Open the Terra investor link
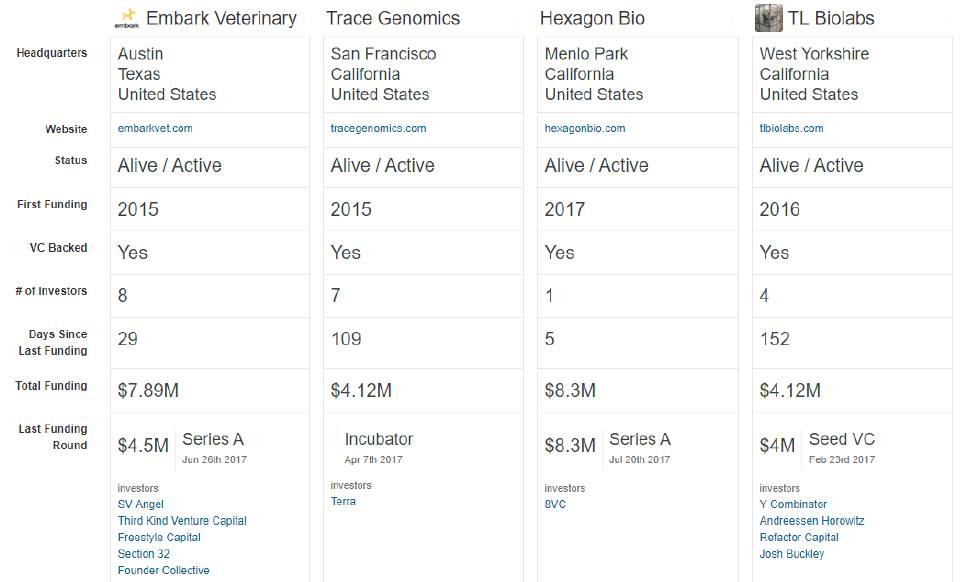965x582 pixels. [343, 502]
